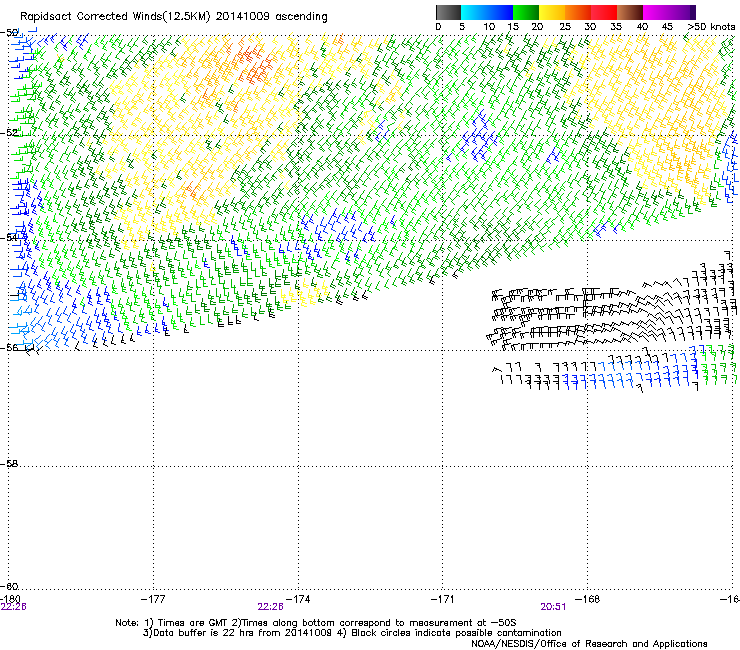Click the -52 latitude axis label
Screen dimensions: 740x650
pyautogui.click(x=9, y=133)
